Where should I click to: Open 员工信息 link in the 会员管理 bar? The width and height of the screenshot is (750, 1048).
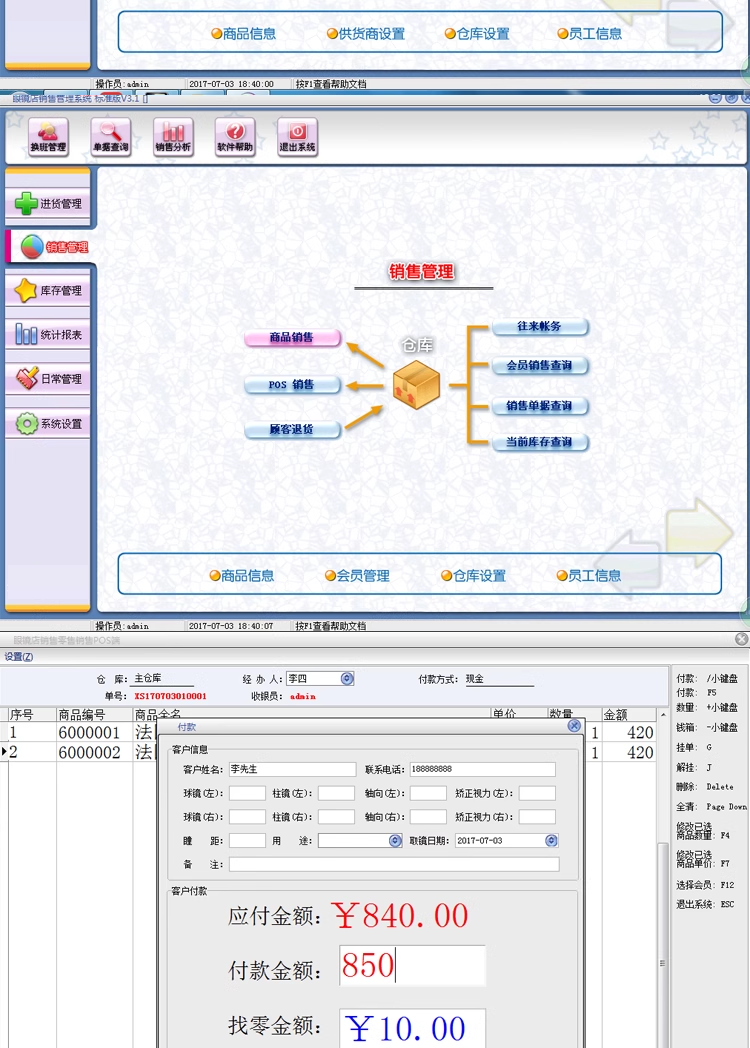[589, 575]
